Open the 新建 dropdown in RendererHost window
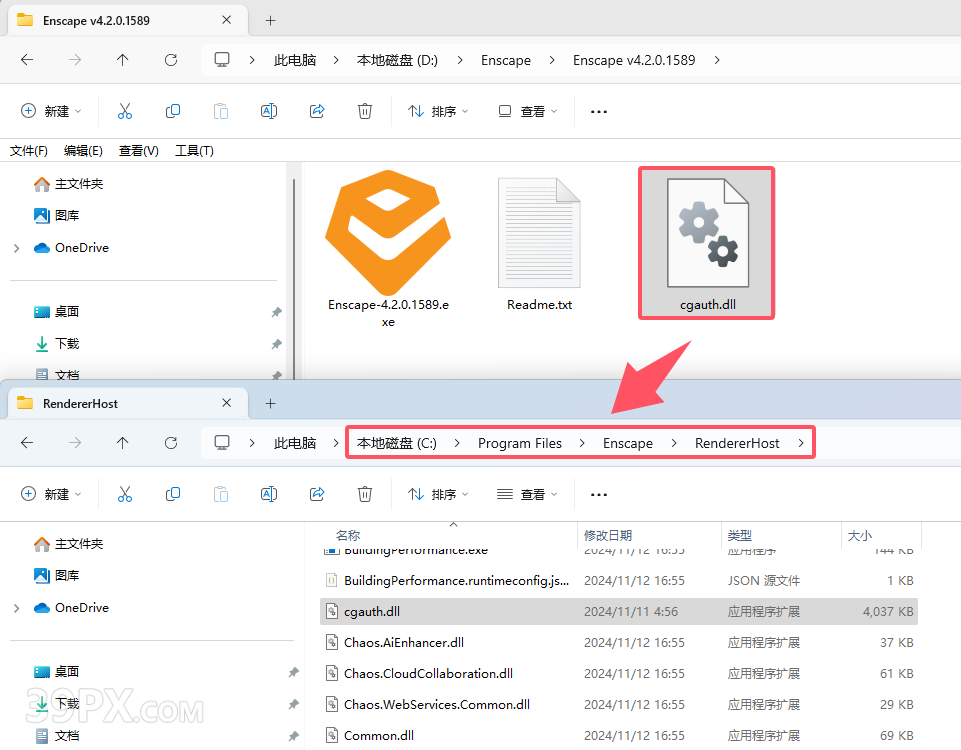961x750 pixels. [52, 494]
